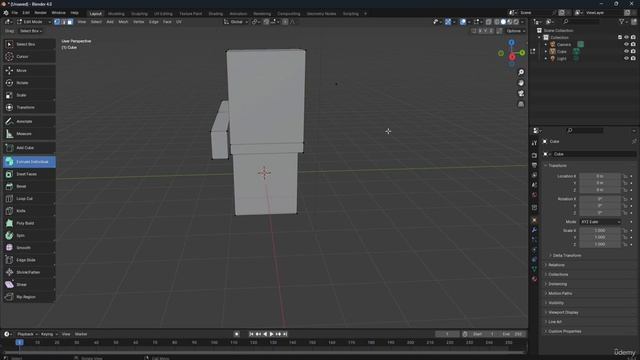Choose the Add Cube tool
Image resolution: width=640 pixels, height=360 pixels.
[x=29, y=148]
